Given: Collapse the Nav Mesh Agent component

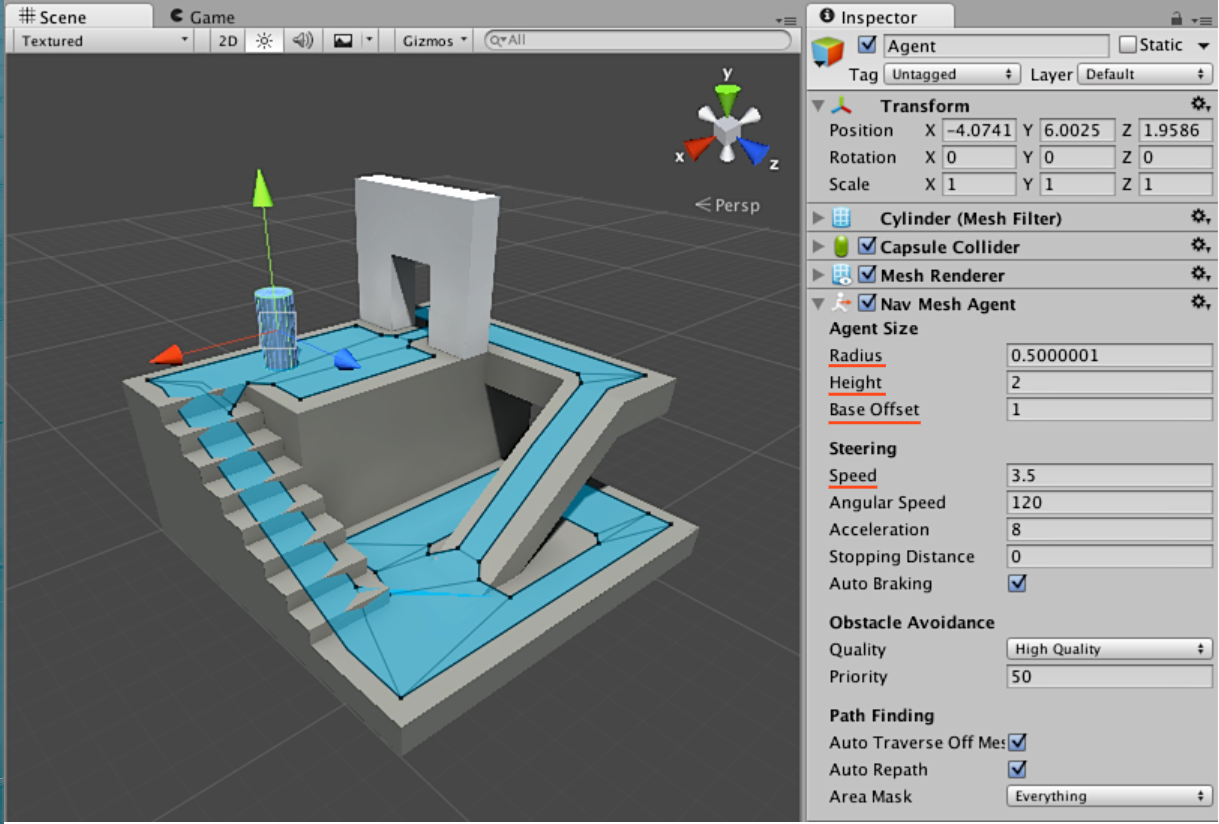Looking at the screenshot, I should pyautogui.click(x=818, y=304).
